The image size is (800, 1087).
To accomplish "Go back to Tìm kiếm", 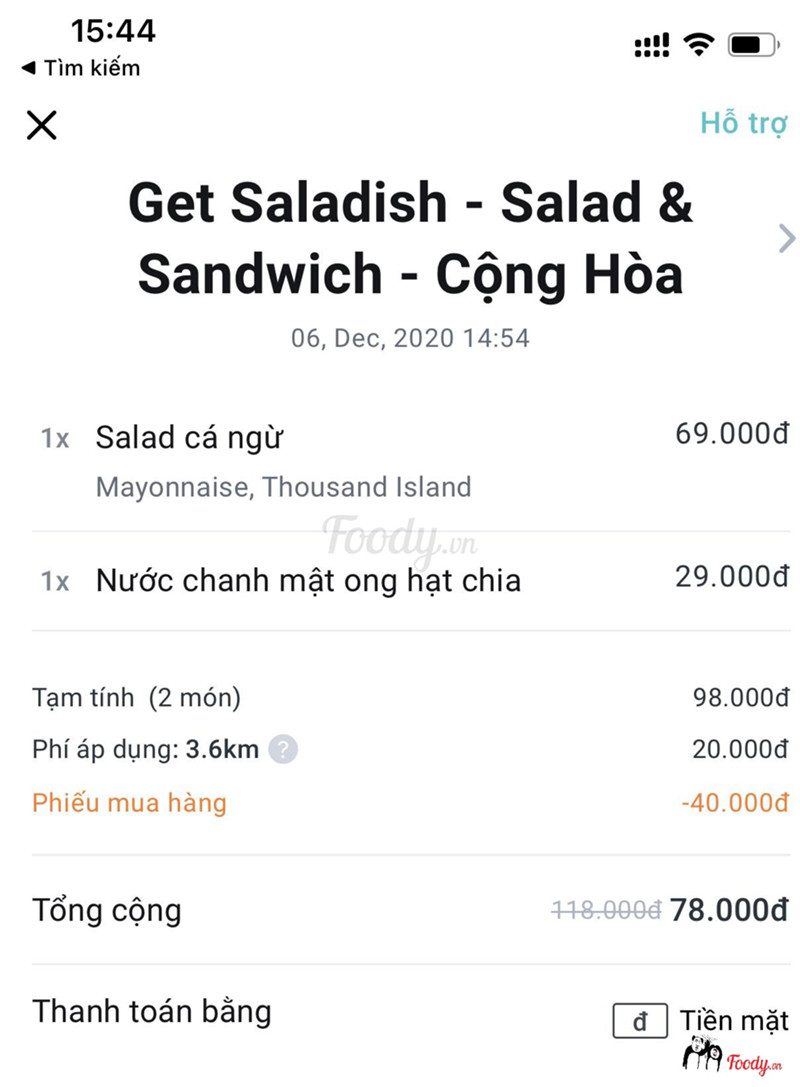I will (x=81, y=68).
